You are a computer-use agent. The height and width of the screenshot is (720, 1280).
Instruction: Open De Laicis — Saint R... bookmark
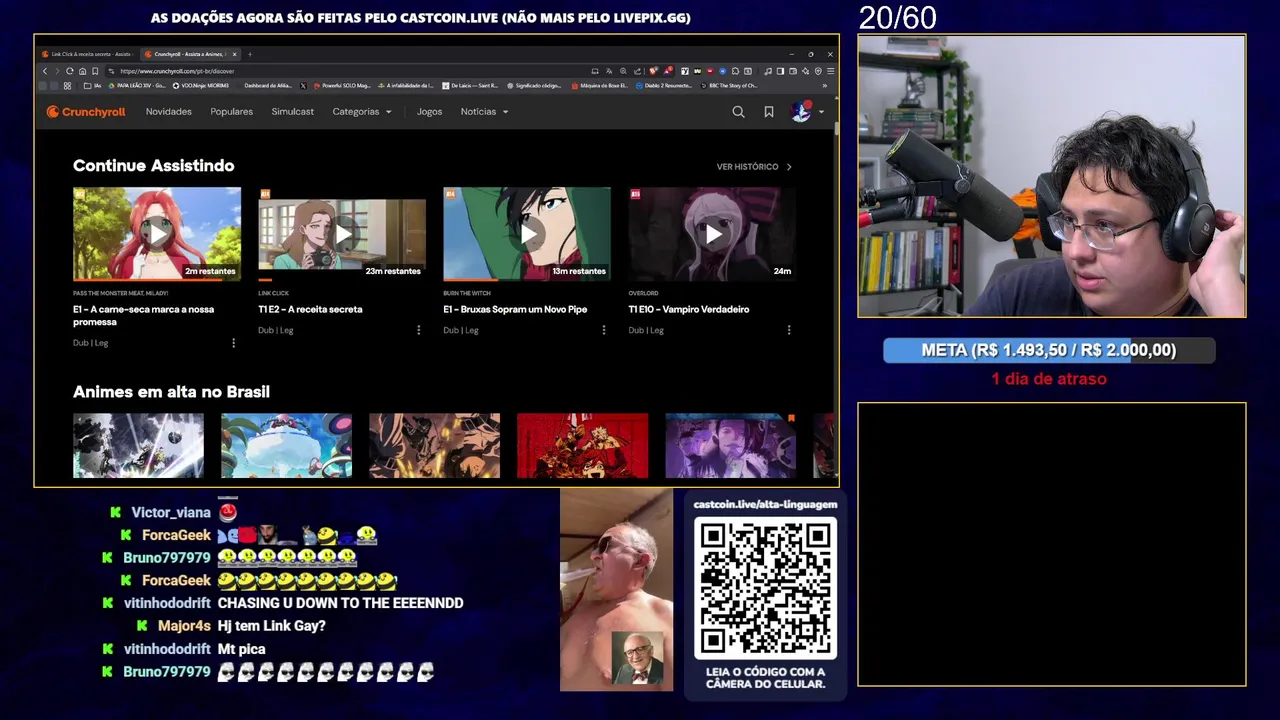click(470, 86)
